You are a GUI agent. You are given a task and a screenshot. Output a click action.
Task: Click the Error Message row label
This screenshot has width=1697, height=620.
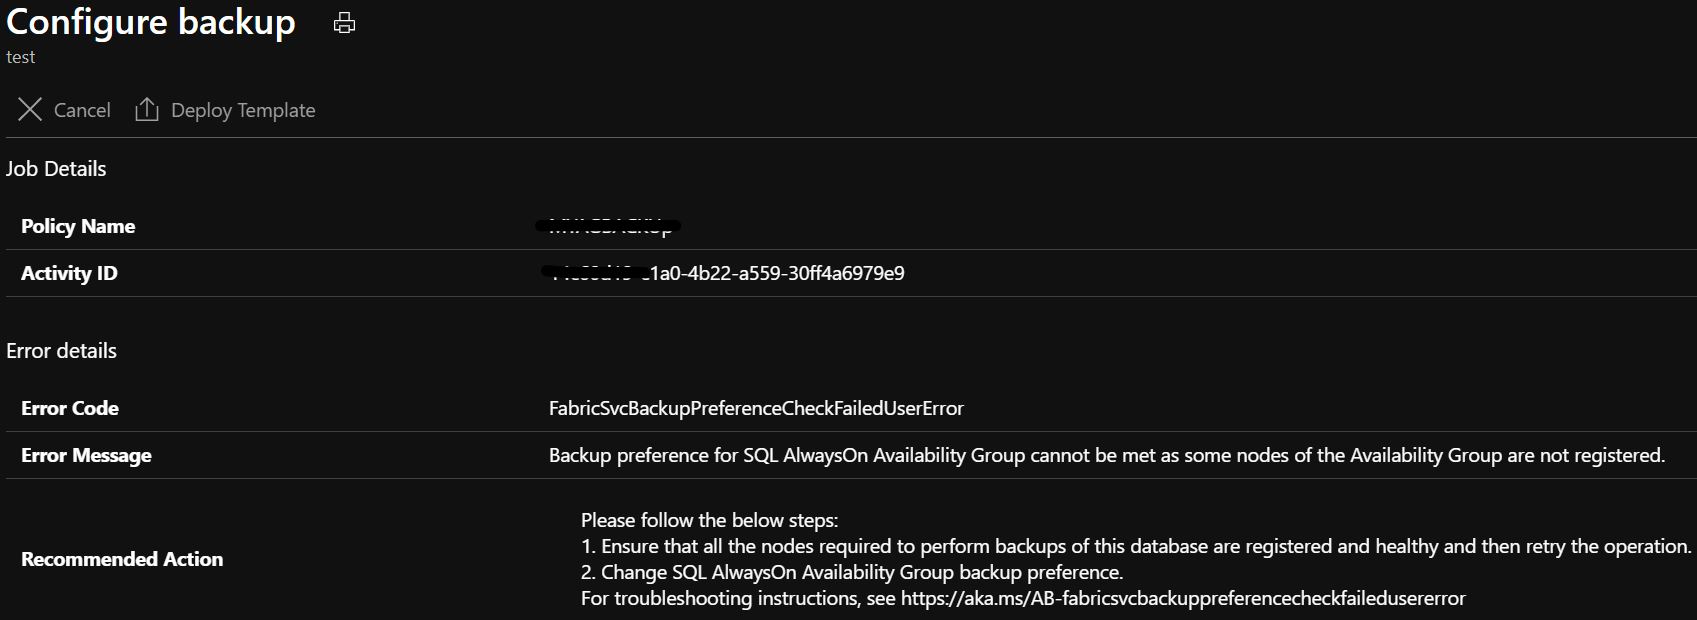click(86, 455)
